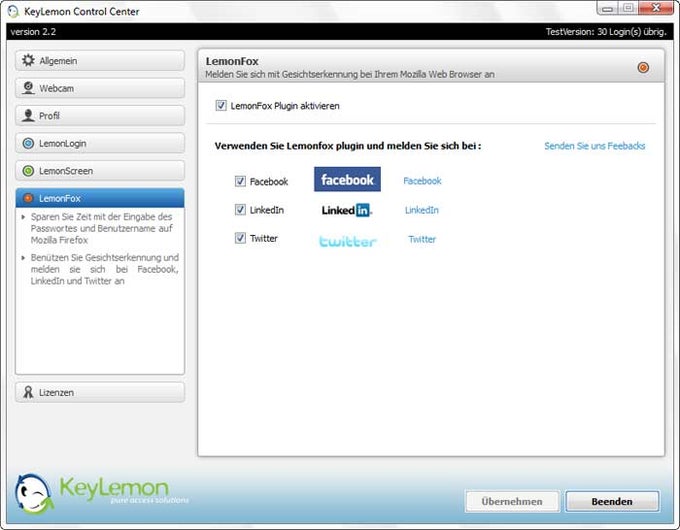Click the person icon beside Profil
The height and width of the screenshot is (530, 680).
[28, 115]
